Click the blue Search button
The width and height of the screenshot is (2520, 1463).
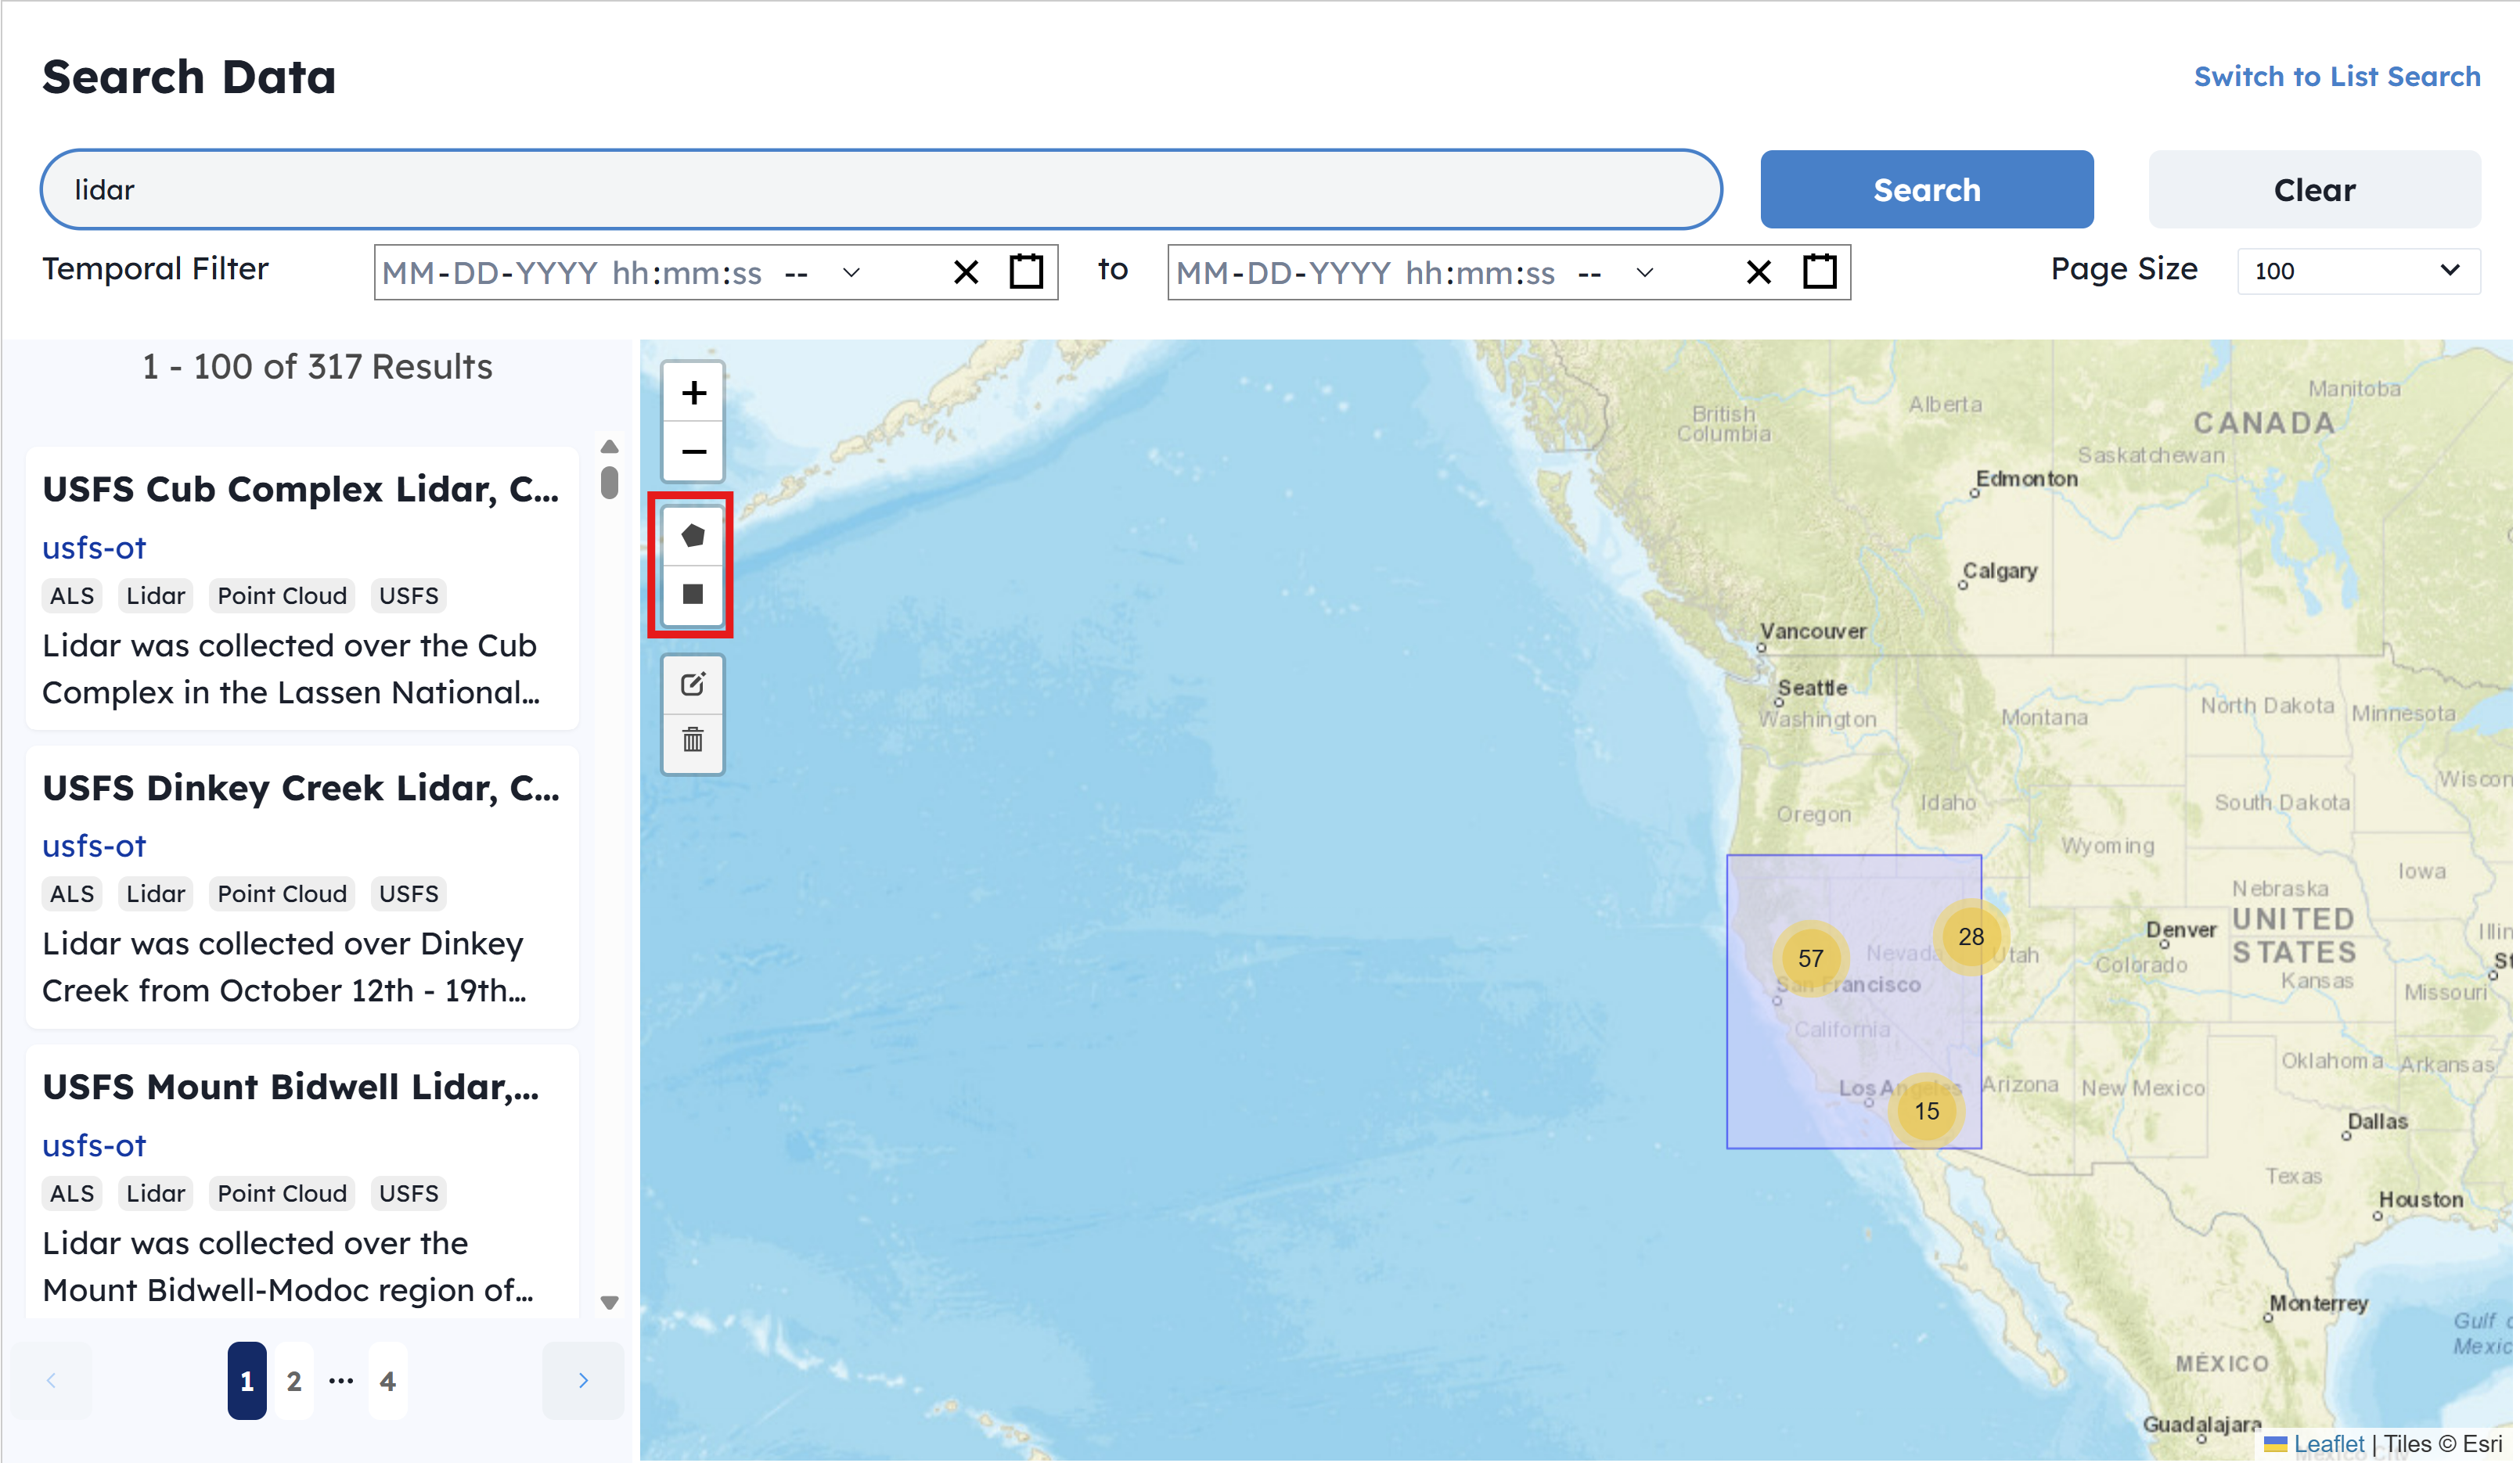coord(1926,190)
